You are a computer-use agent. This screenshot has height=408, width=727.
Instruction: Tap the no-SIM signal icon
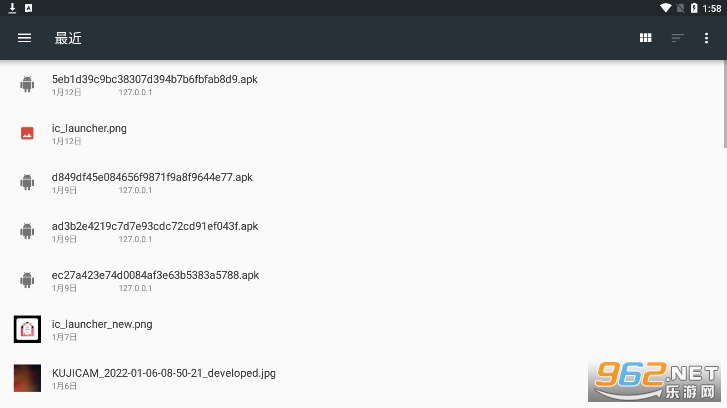(680, 8)
